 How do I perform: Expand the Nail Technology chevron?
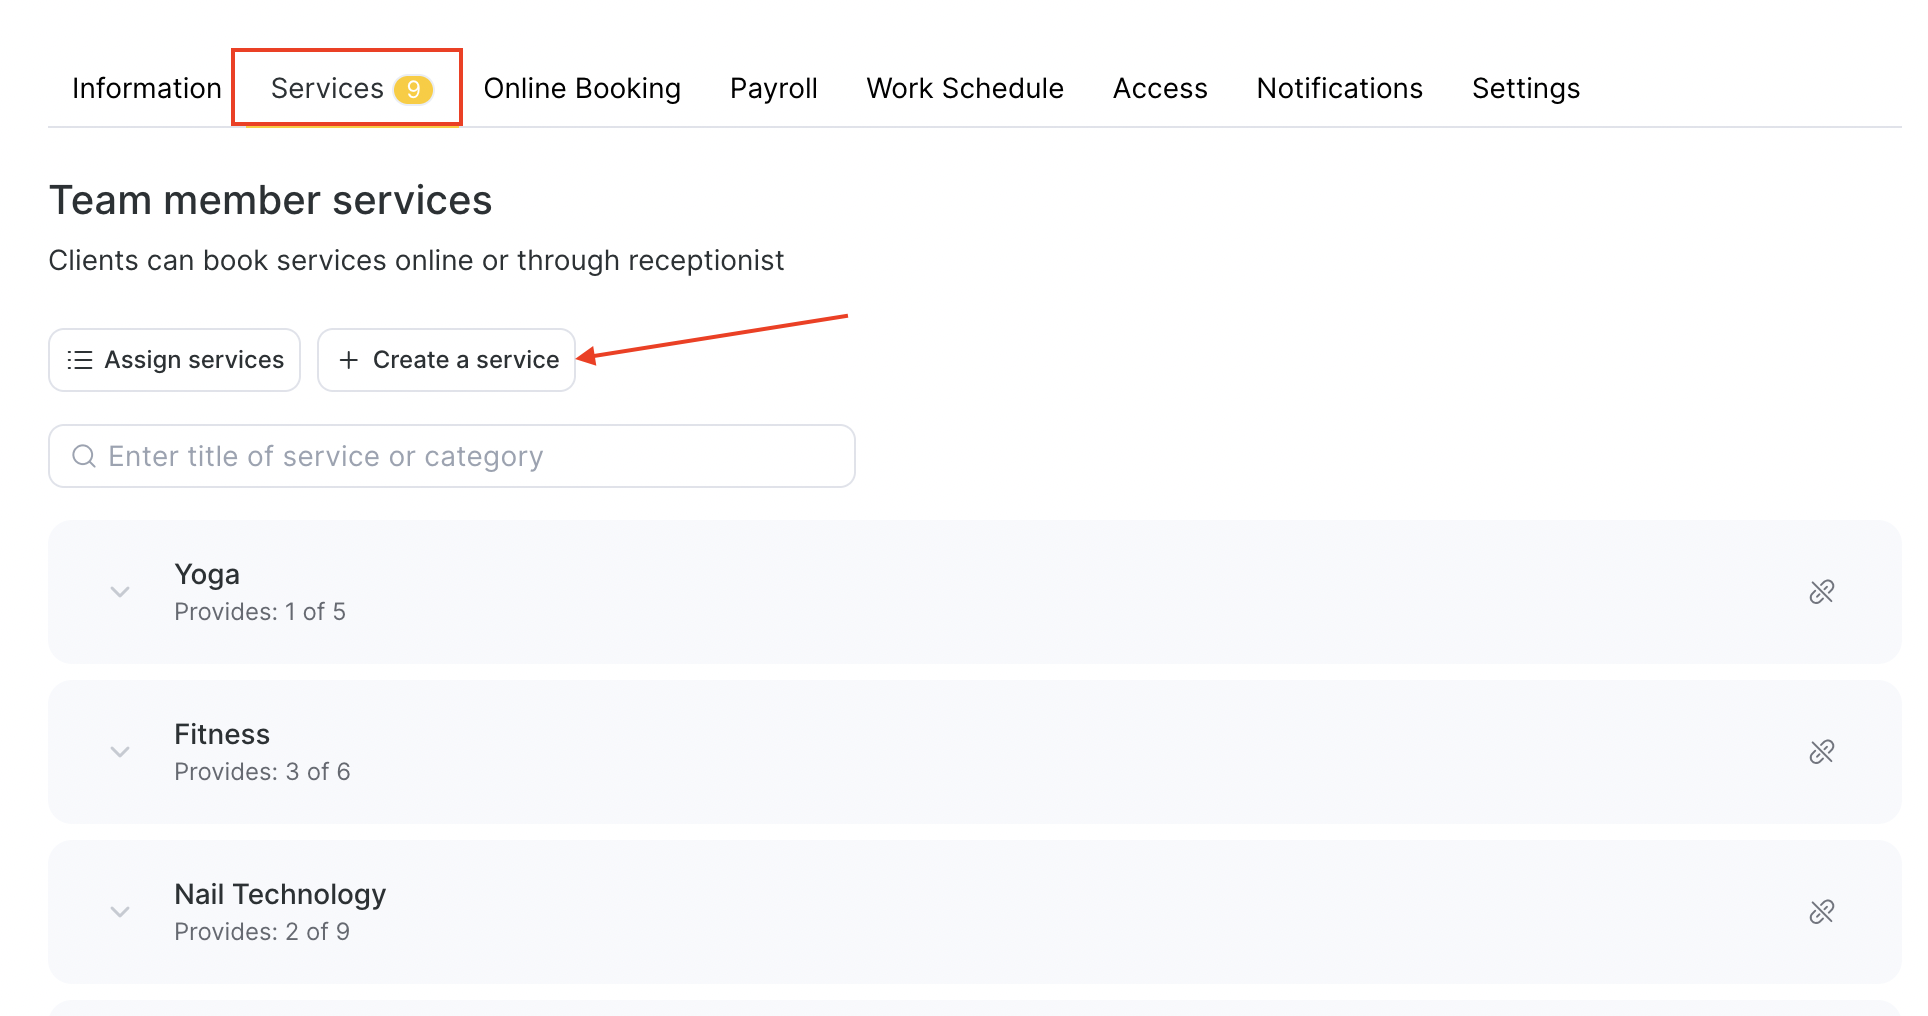120,912
